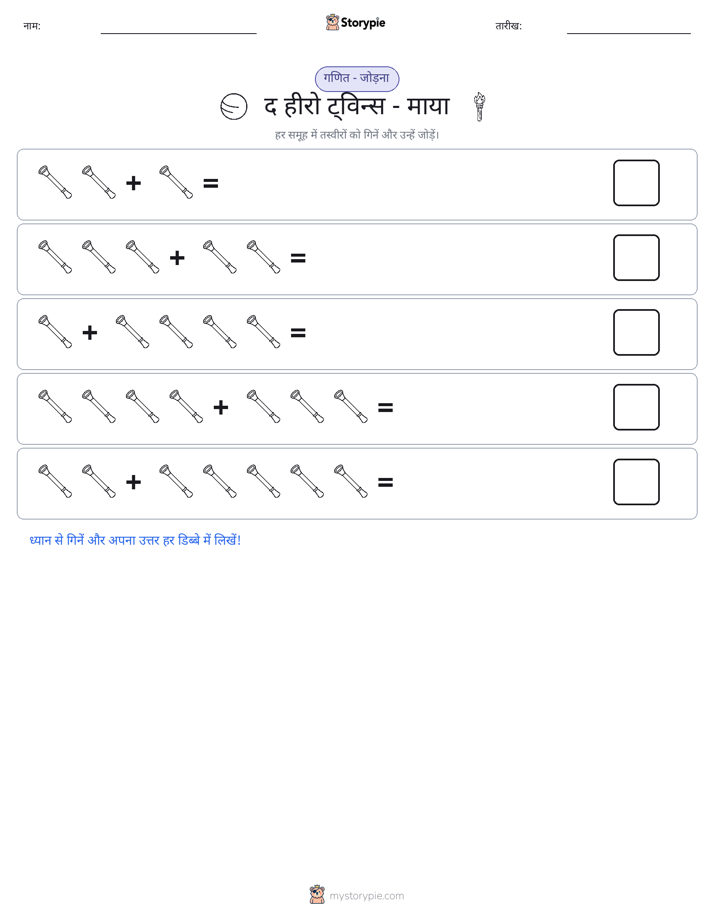This screenshot has height=924, width=714.
Task: Click the first torch in row one
Action: (x=55, y=183)
